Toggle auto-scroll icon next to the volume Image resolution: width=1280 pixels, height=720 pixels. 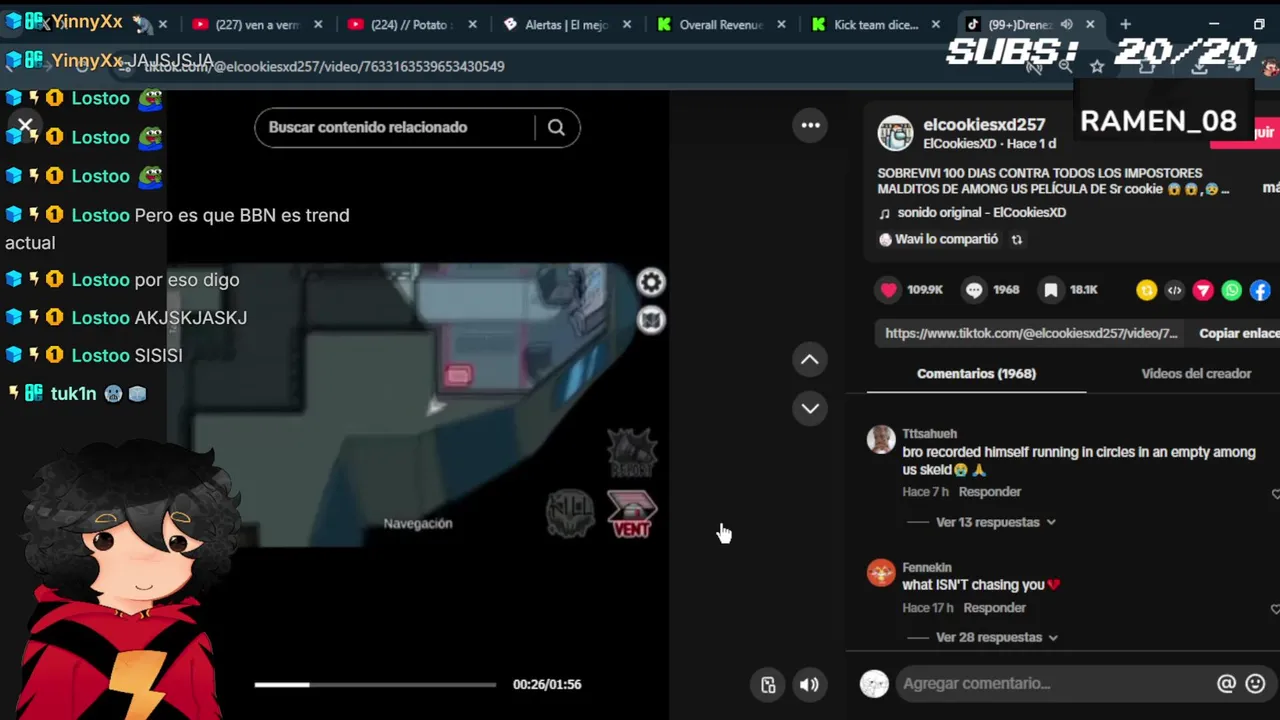tap(768, 685)
